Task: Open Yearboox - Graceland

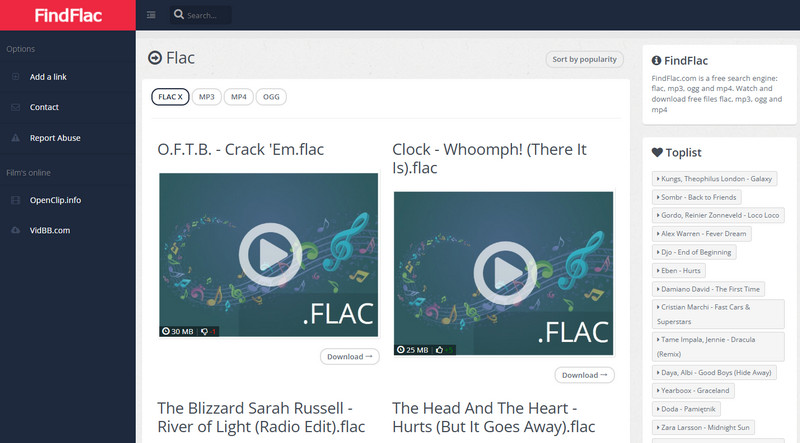Action: click(693, 391)
